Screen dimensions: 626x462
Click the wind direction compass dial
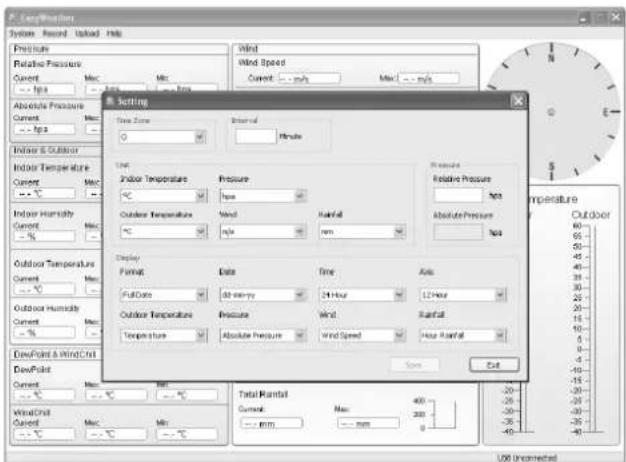click(x=552, y=112)
